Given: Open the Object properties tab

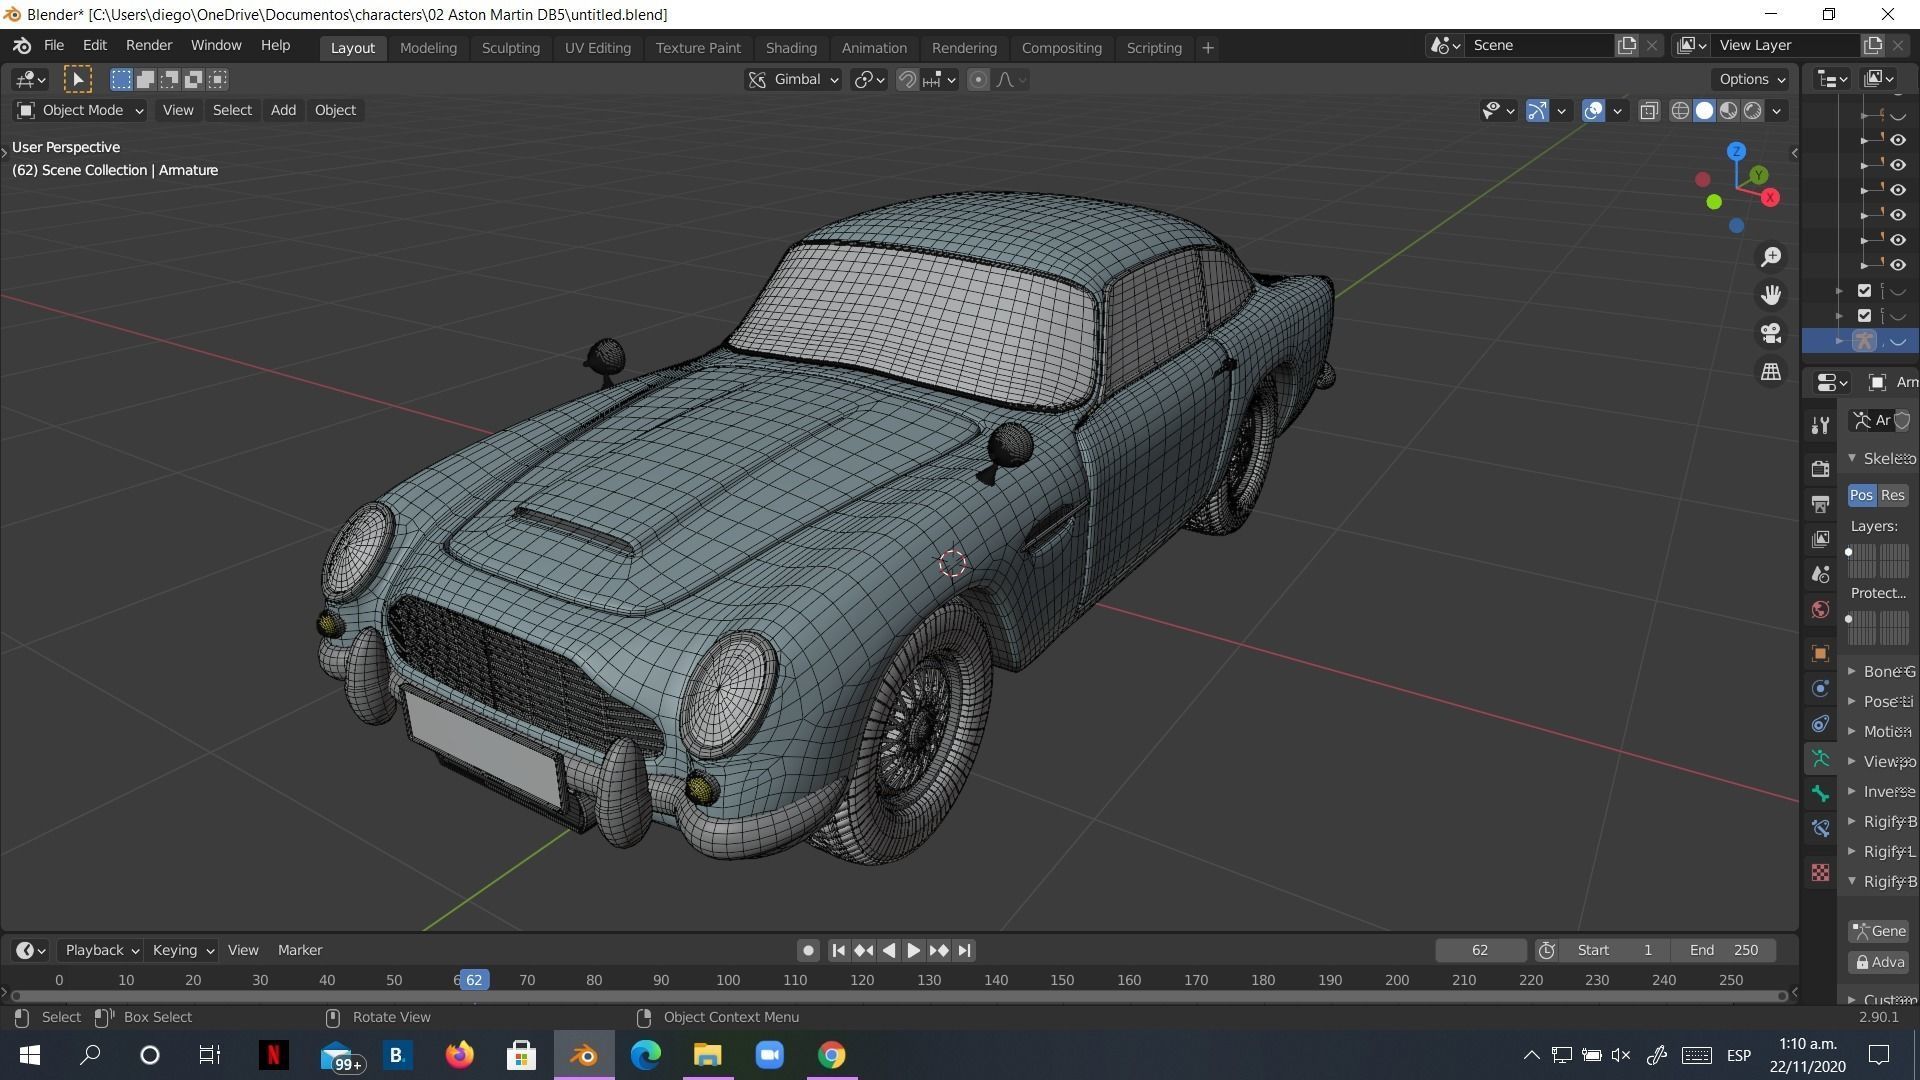Looking at the screenshot, I should pyautogui.click(x=1820, y=653).
